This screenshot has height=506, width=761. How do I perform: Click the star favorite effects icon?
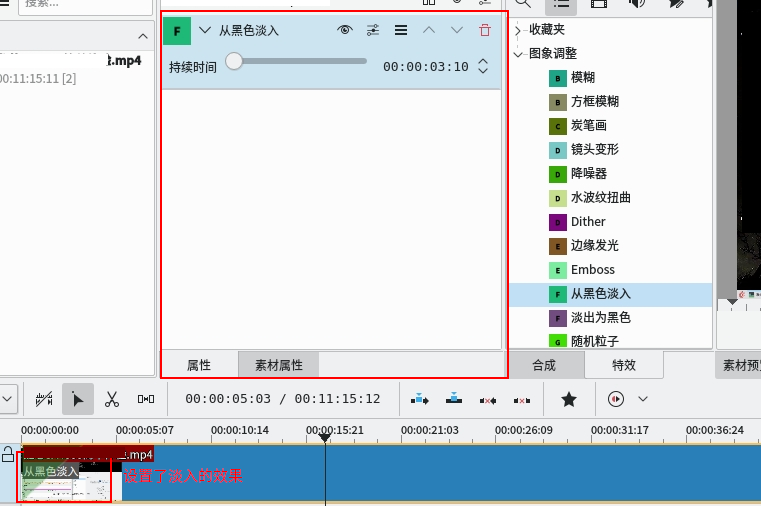pyautogui.click(x=569, y=399)
